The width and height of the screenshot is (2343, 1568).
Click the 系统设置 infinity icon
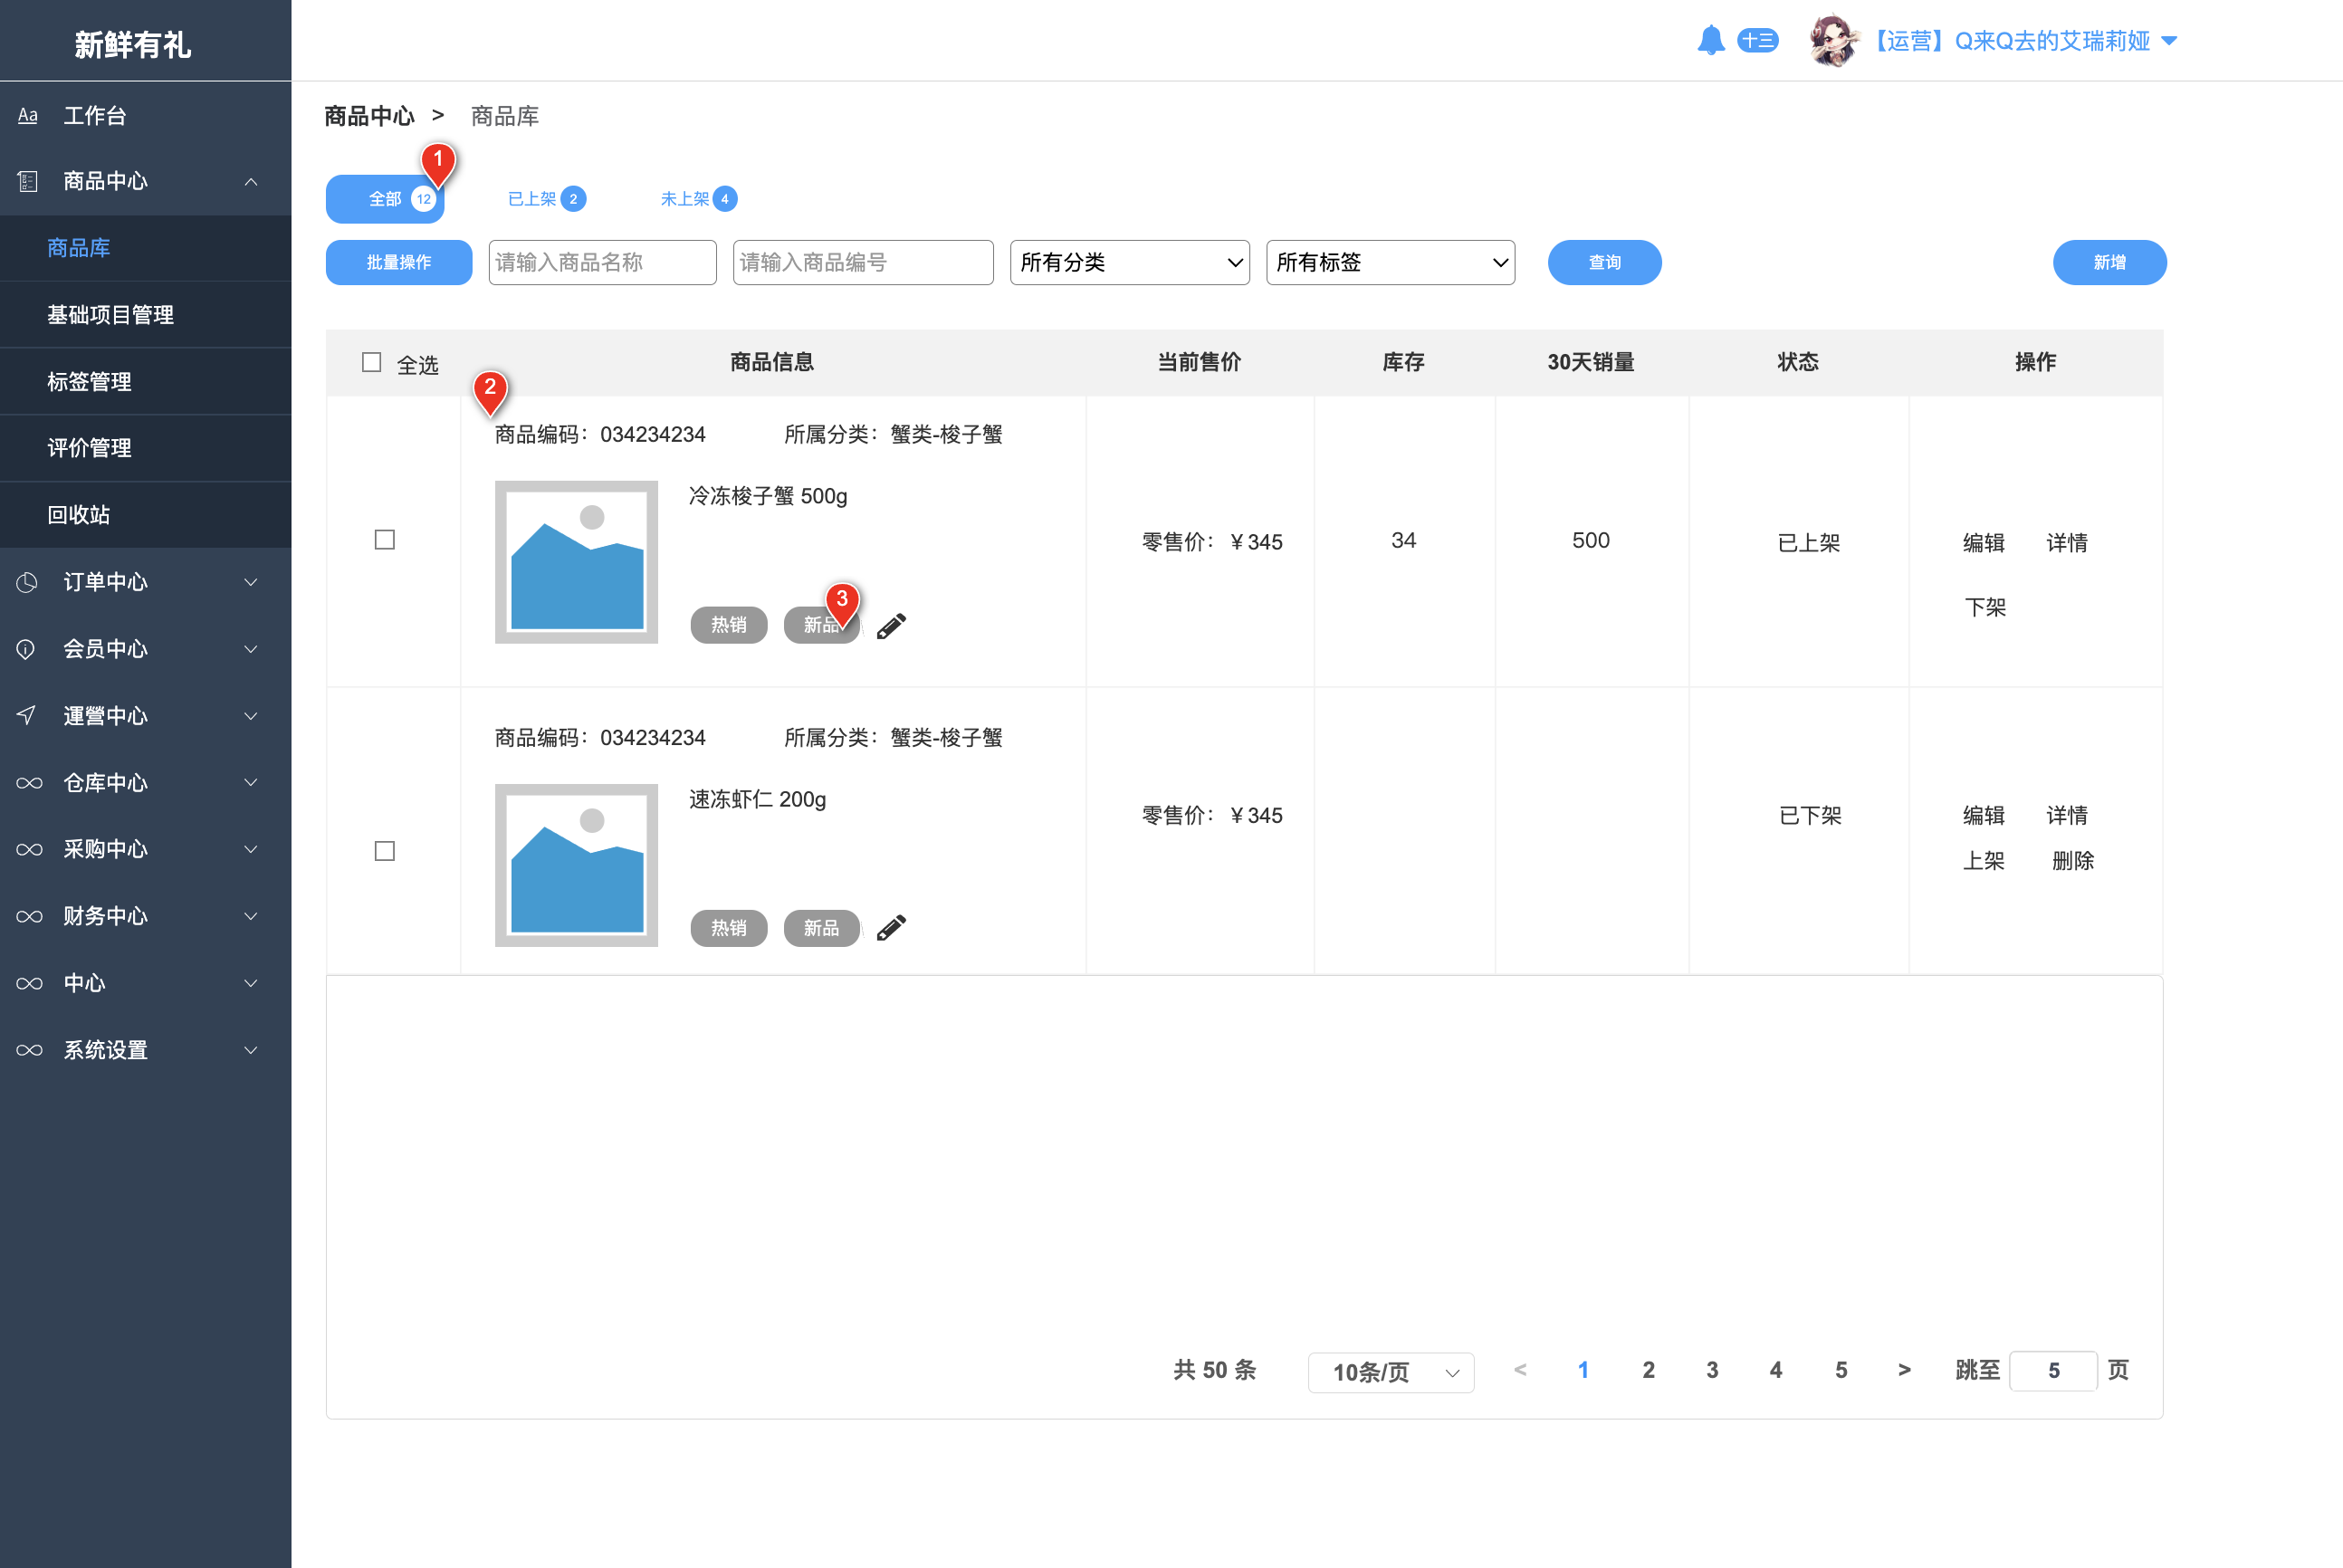click(29, 1050)
